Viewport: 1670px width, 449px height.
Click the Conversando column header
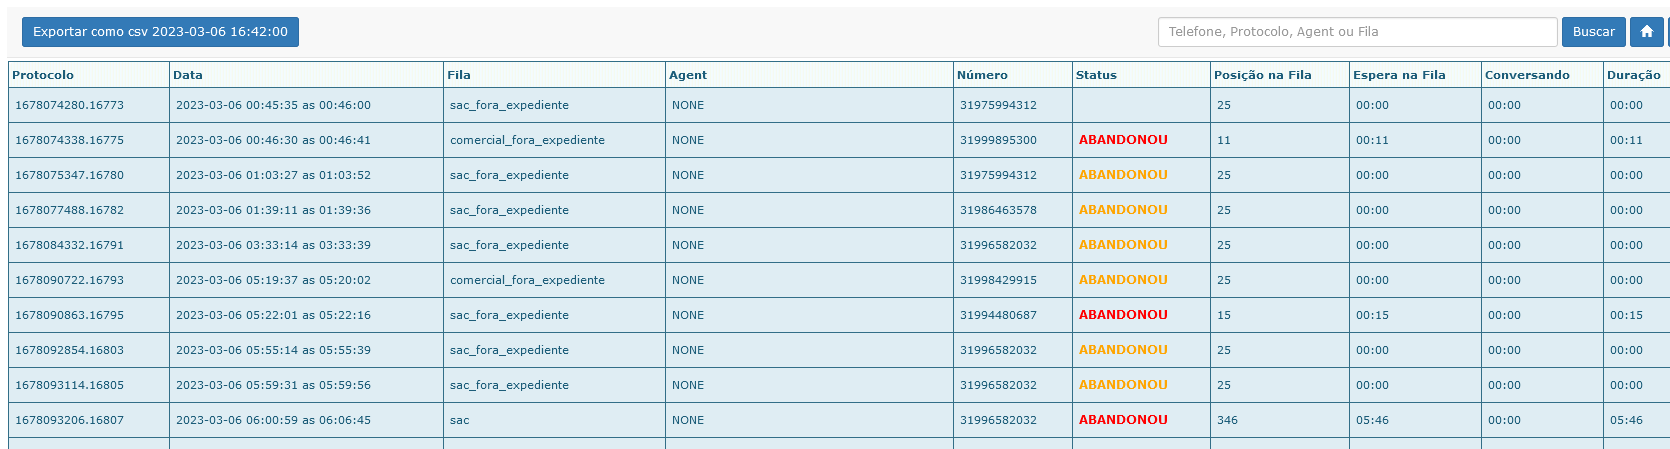[x=1527, y=75]
